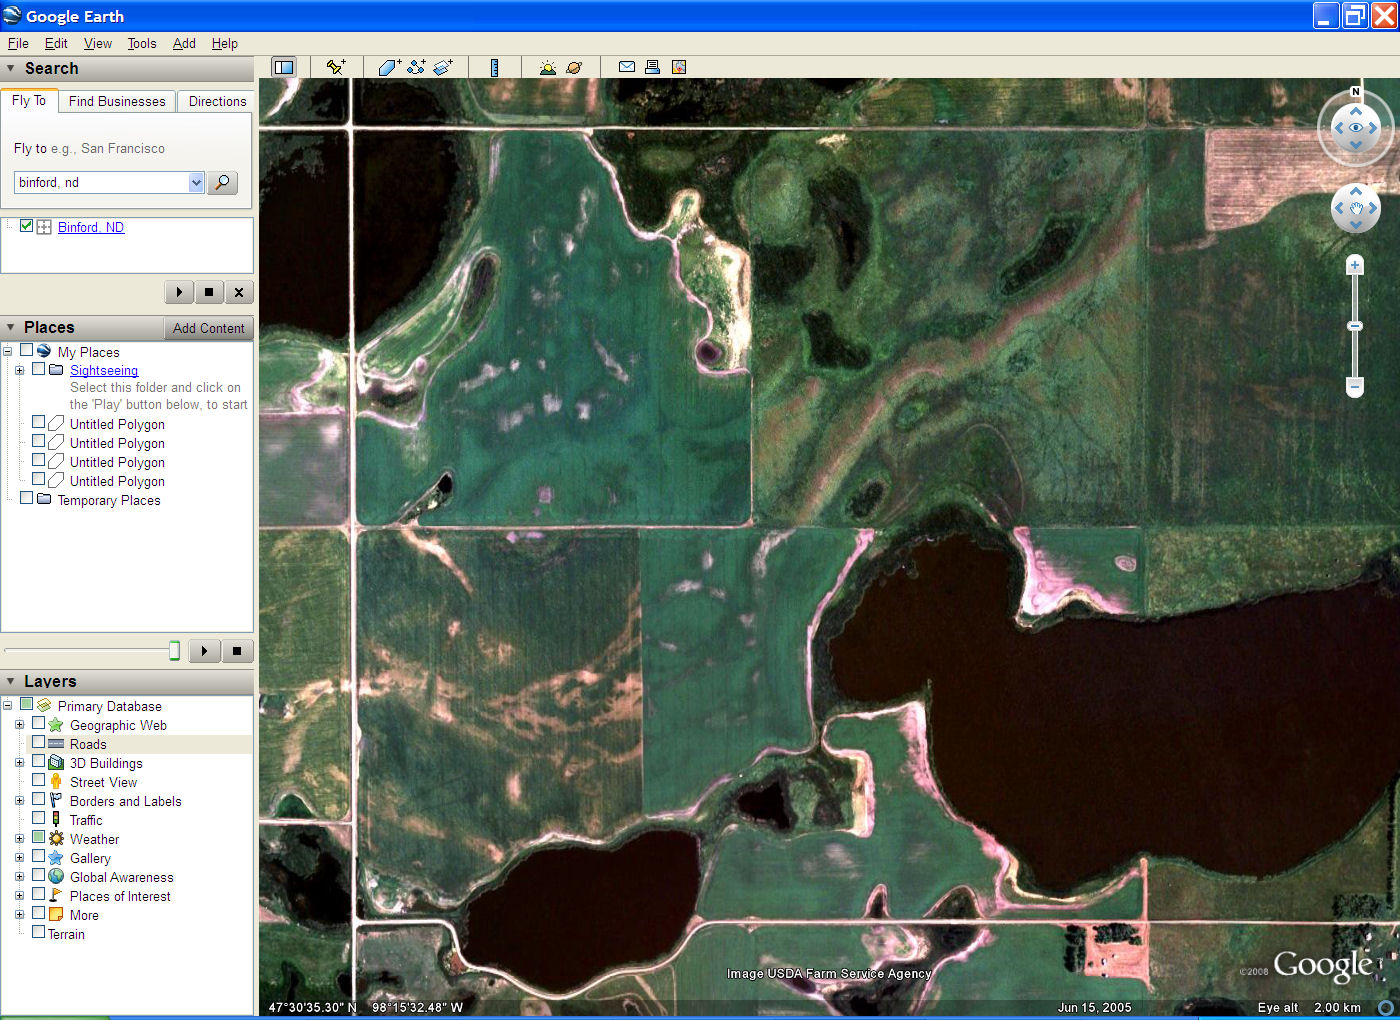Collapse the Search panel
Image resolution: width=1400 pixels, height=1020 pixels.
pos(11,69)
